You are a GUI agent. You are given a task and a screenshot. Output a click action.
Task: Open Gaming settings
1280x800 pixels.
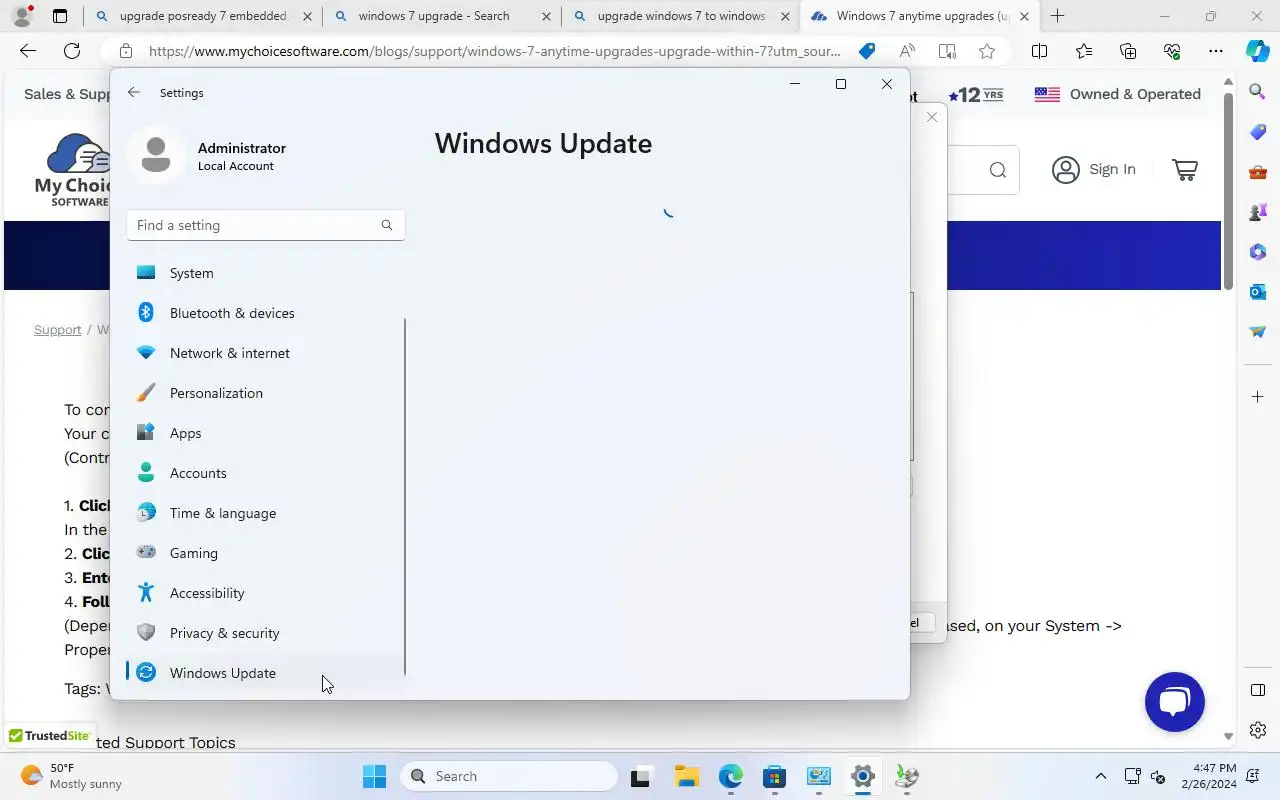(x=265, y=553)
